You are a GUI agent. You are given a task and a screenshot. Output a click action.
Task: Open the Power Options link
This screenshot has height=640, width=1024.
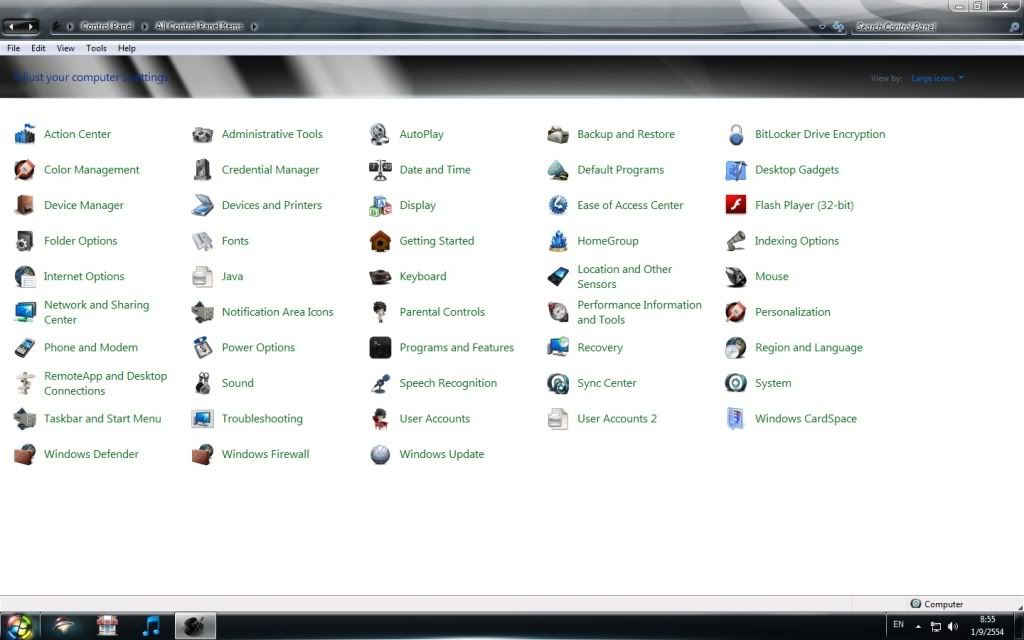(x=258, y=347)
